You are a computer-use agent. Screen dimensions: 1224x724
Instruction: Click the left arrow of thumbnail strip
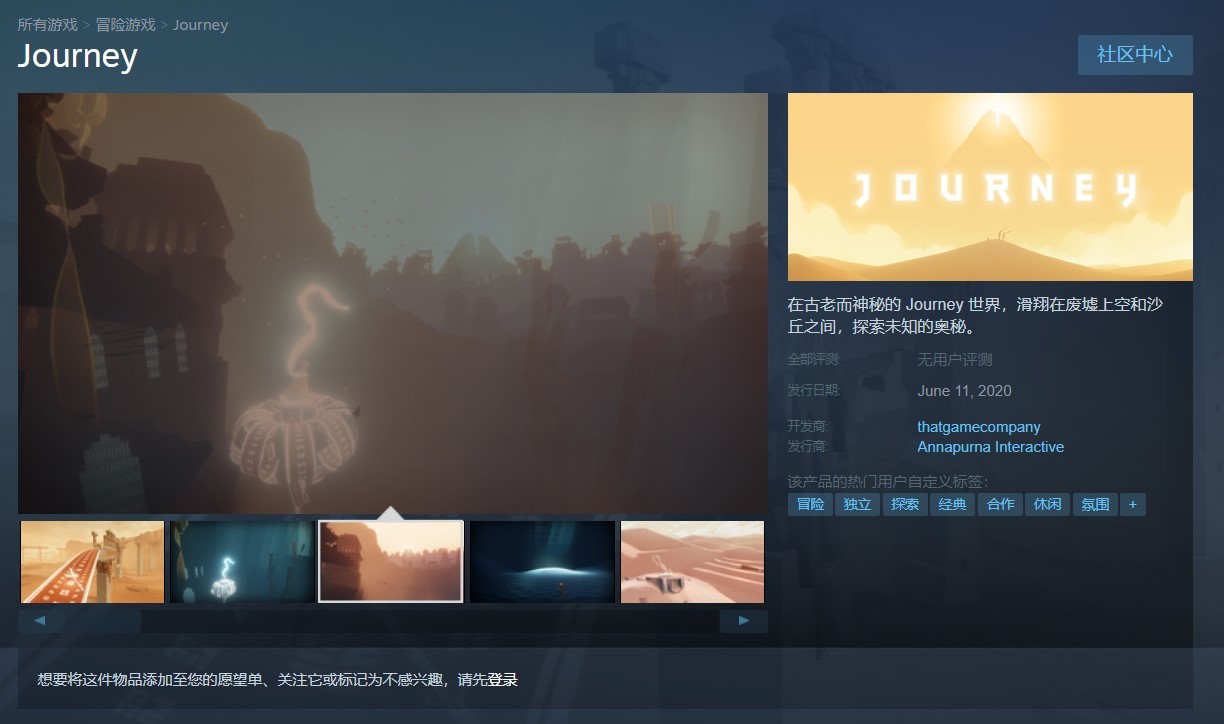[41, 621]
